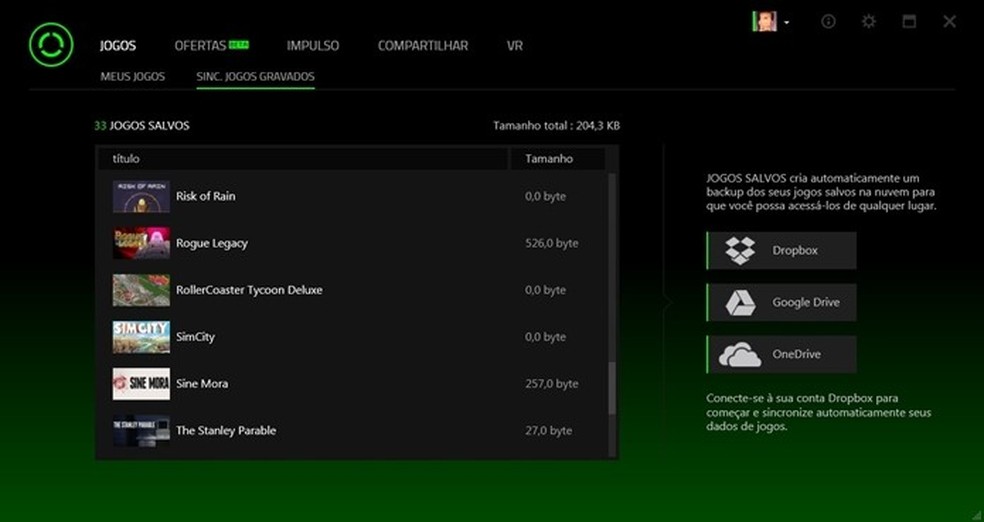The height and width of the screenshot is (522, 984).
Task: Click the maximize window icon
Action: point(909,21)
